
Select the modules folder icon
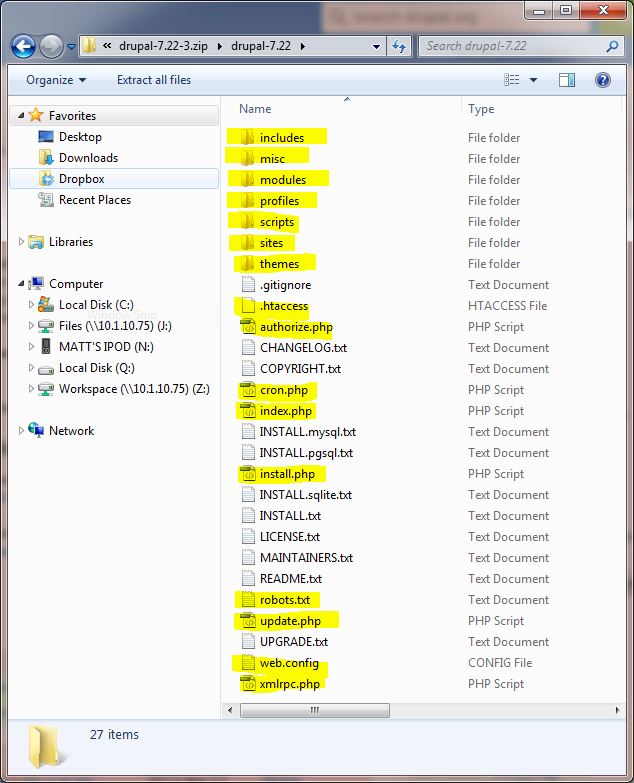coord(247,179)
